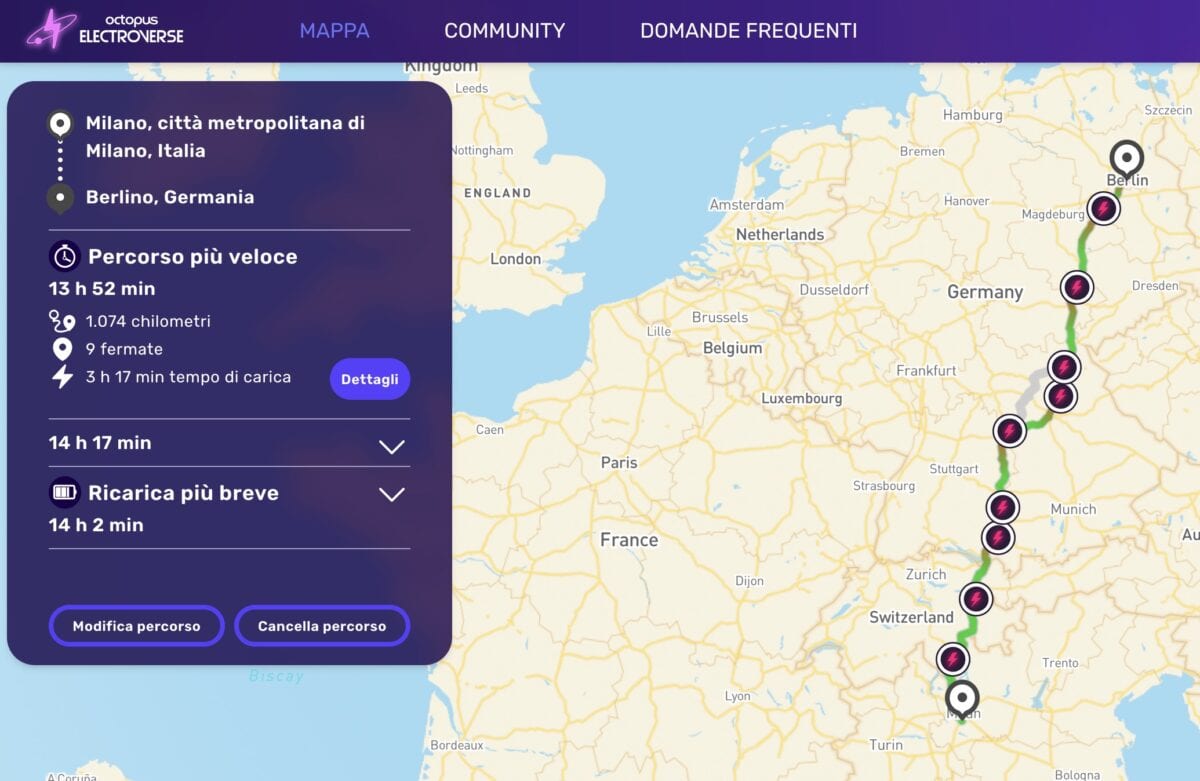Screen dimensions: 1200x781
Task: Click the charging stop north of Stuttgart
Action: click(1009, 431)
